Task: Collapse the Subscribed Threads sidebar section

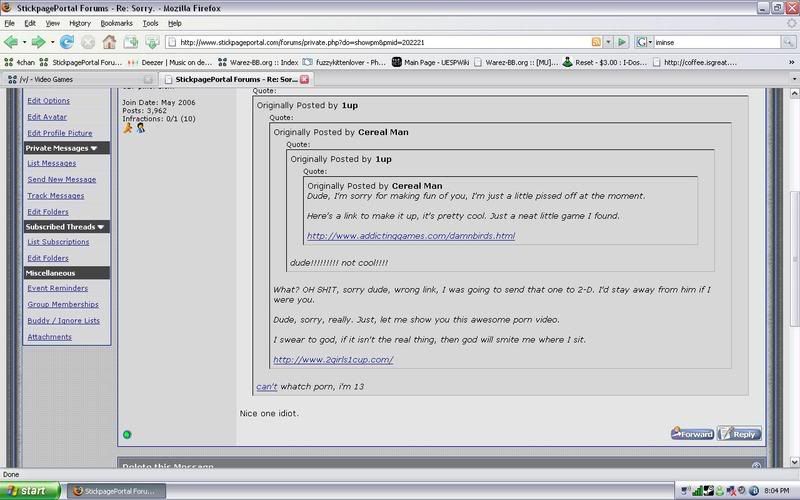Action: tap(101, 227)
